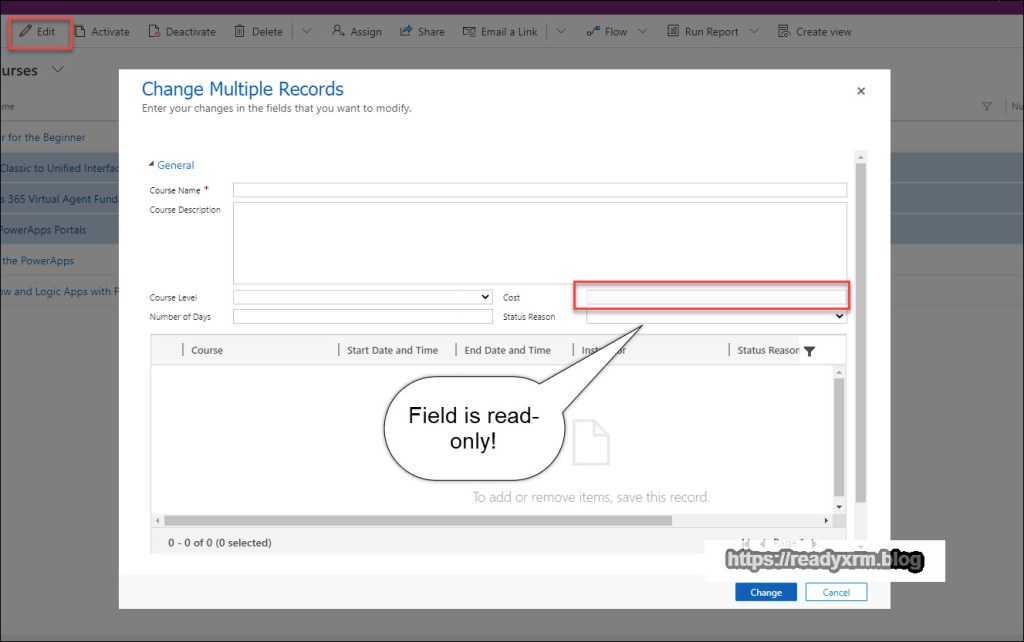
Task: Click the Delete trash icon
Action: [x=240, y=32]
